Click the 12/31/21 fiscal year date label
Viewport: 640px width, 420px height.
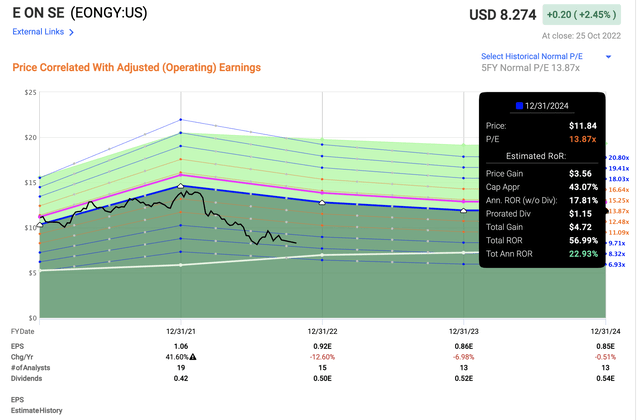pyautogui.click(x=181, y=331)
